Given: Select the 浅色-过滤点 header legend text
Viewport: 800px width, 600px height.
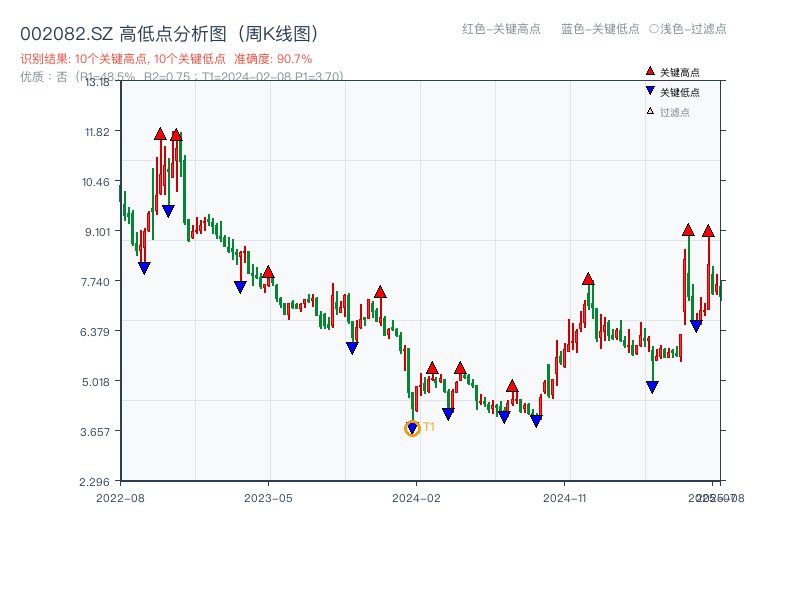Looking at the screenshot, I should pos(693,29).
